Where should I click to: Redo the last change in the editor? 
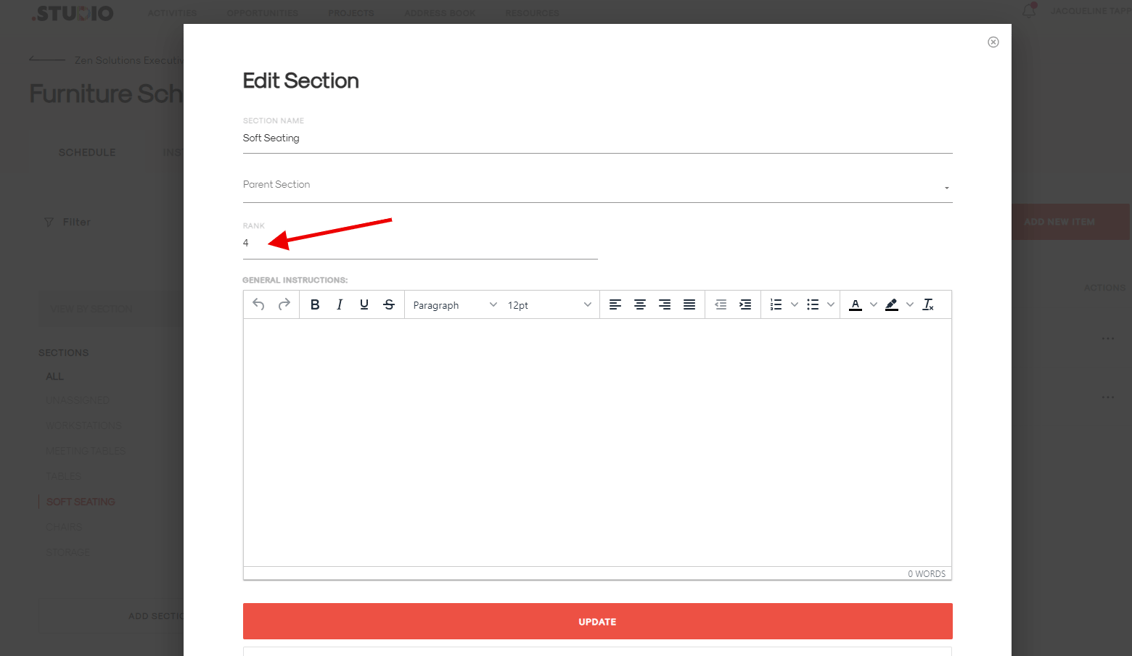coord(285,304)
